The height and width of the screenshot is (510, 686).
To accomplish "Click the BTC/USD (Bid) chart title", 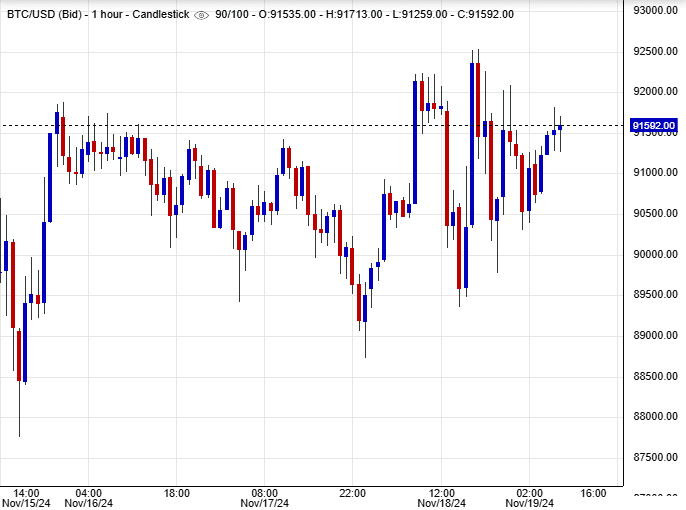I will [x=42, y=14].
